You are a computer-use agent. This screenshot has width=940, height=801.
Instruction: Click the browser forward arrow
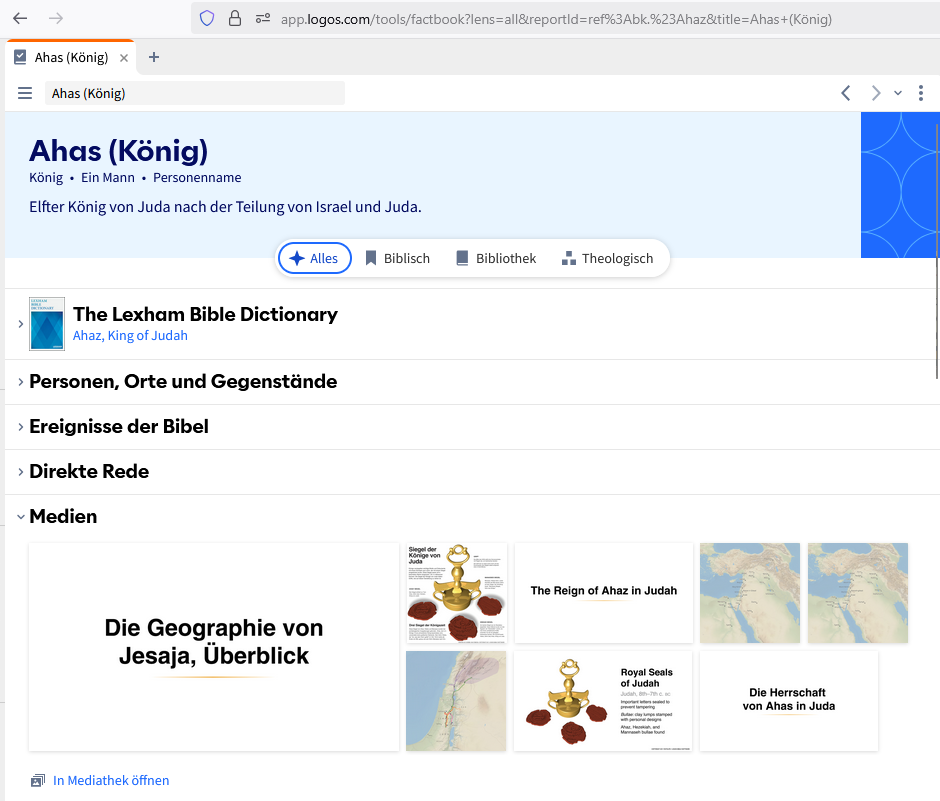point(56,19)
